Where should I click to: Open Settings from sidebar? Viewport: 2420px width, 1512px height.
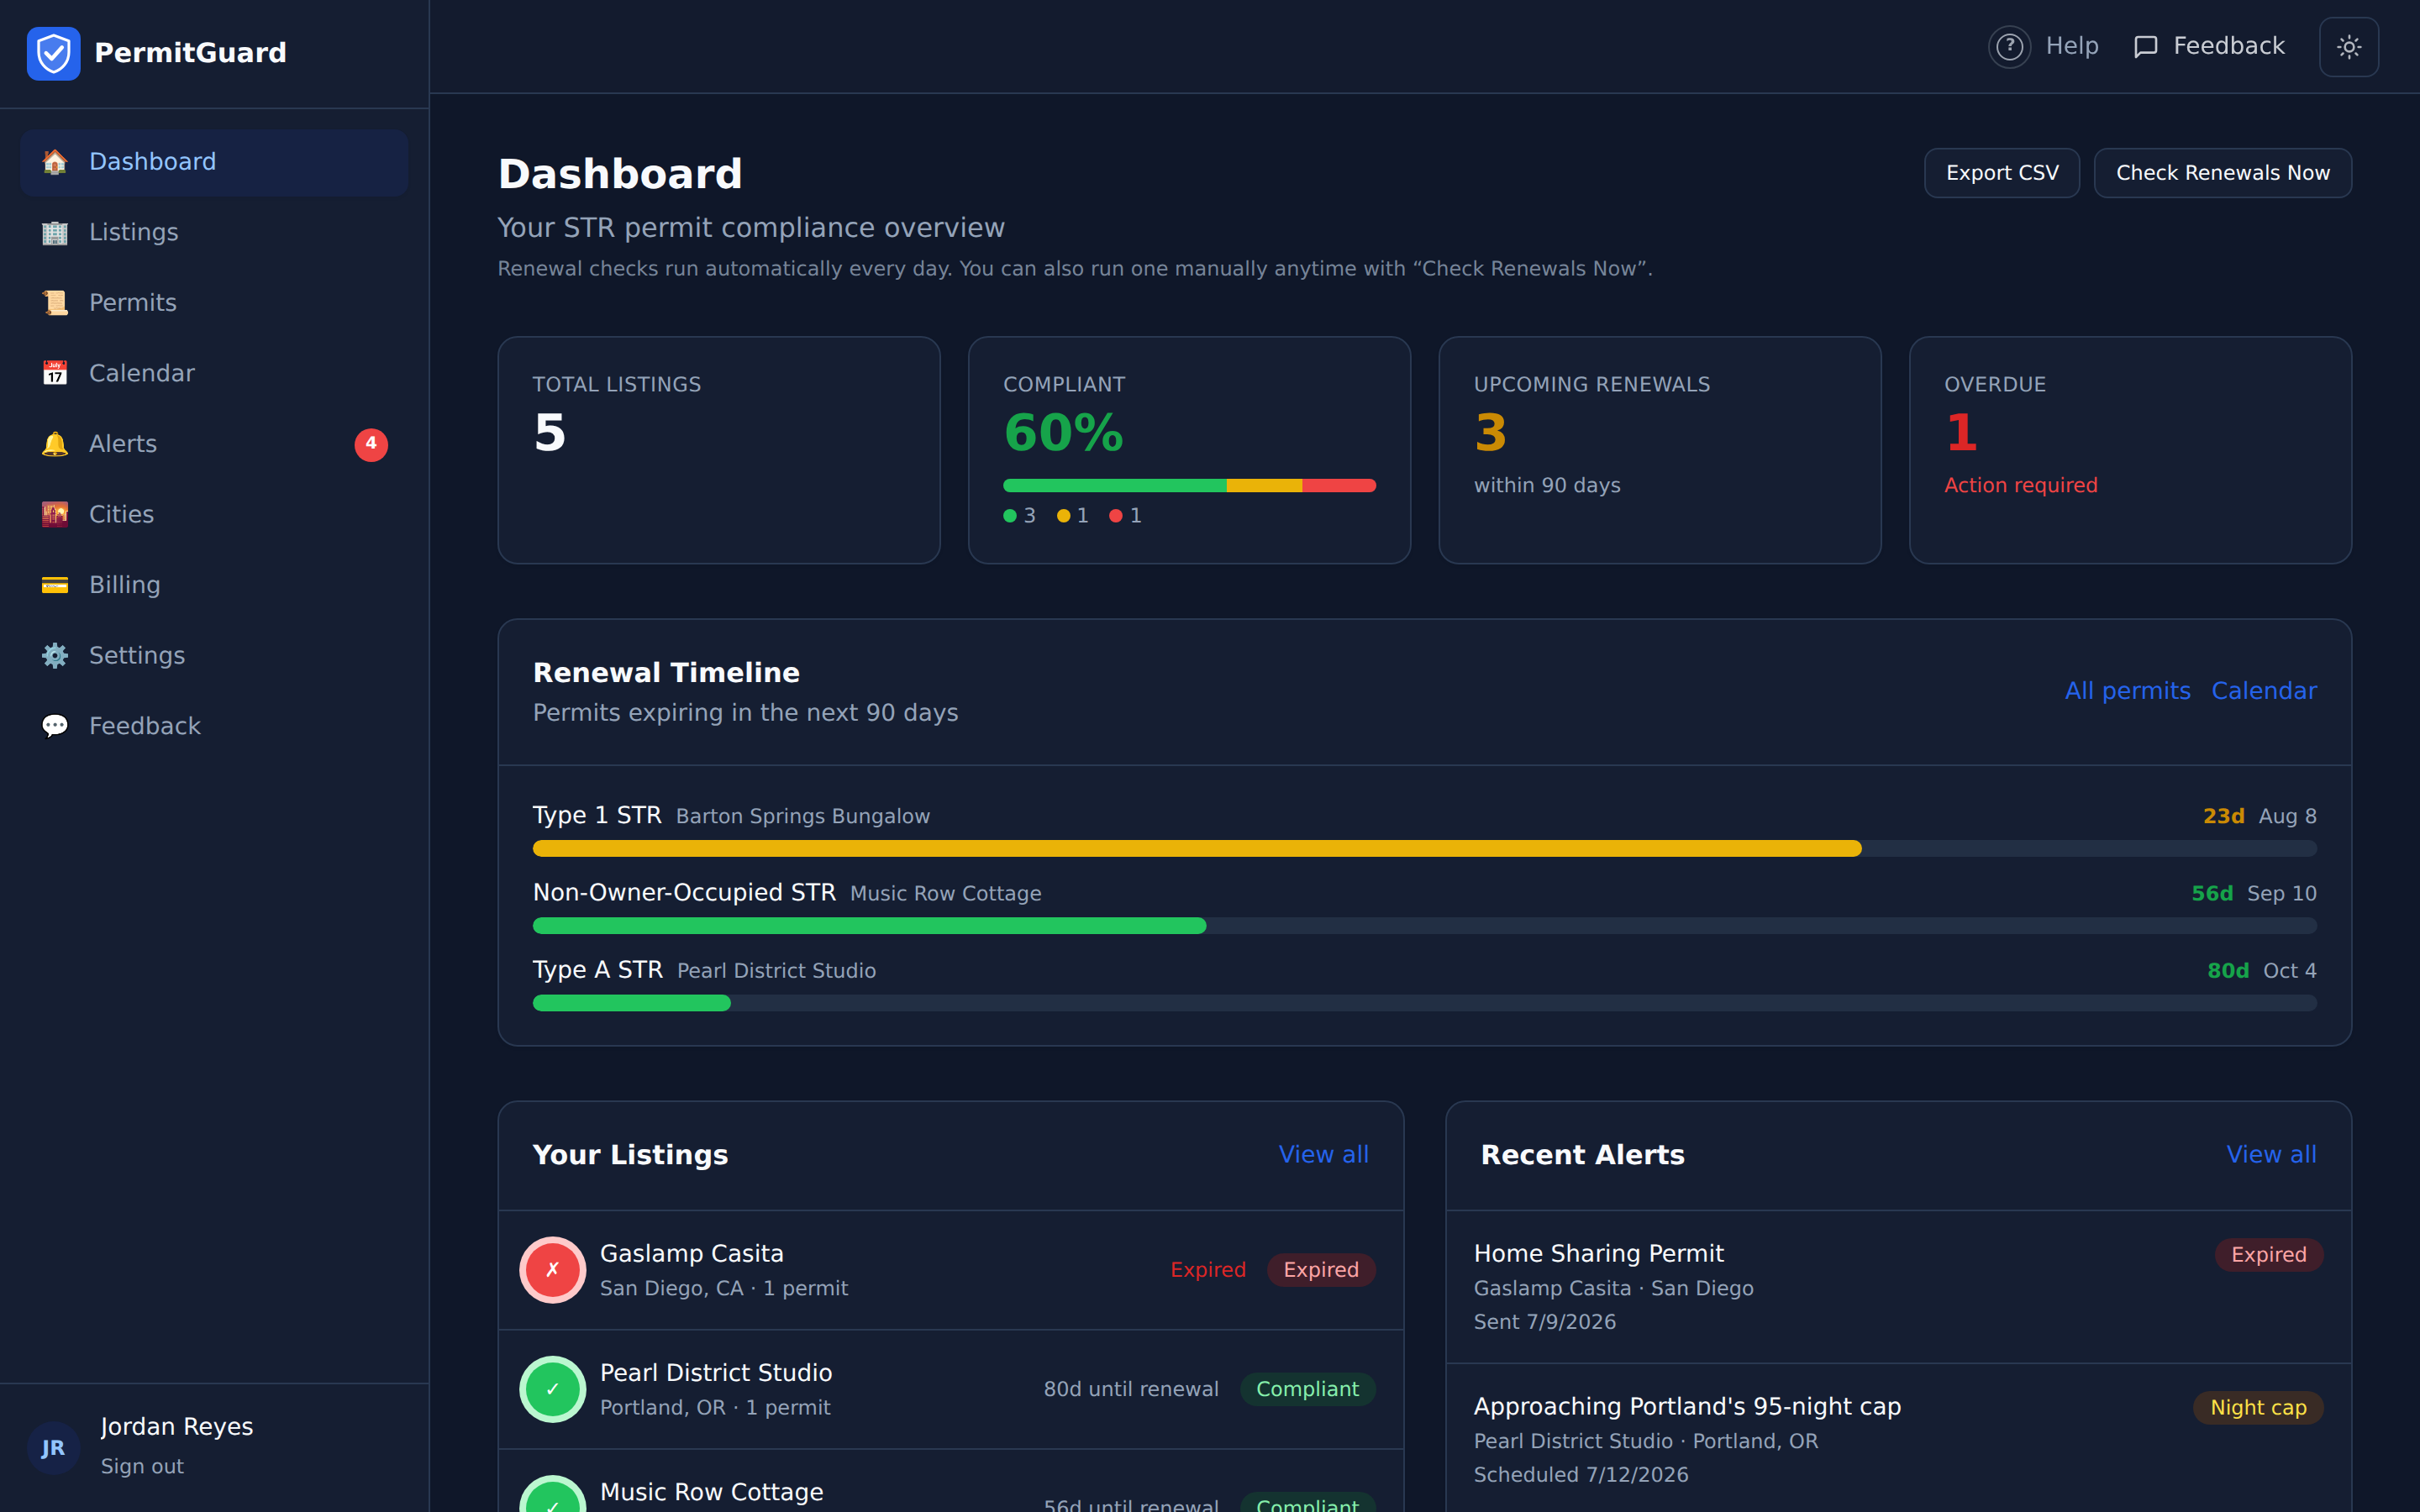[214, 655]
